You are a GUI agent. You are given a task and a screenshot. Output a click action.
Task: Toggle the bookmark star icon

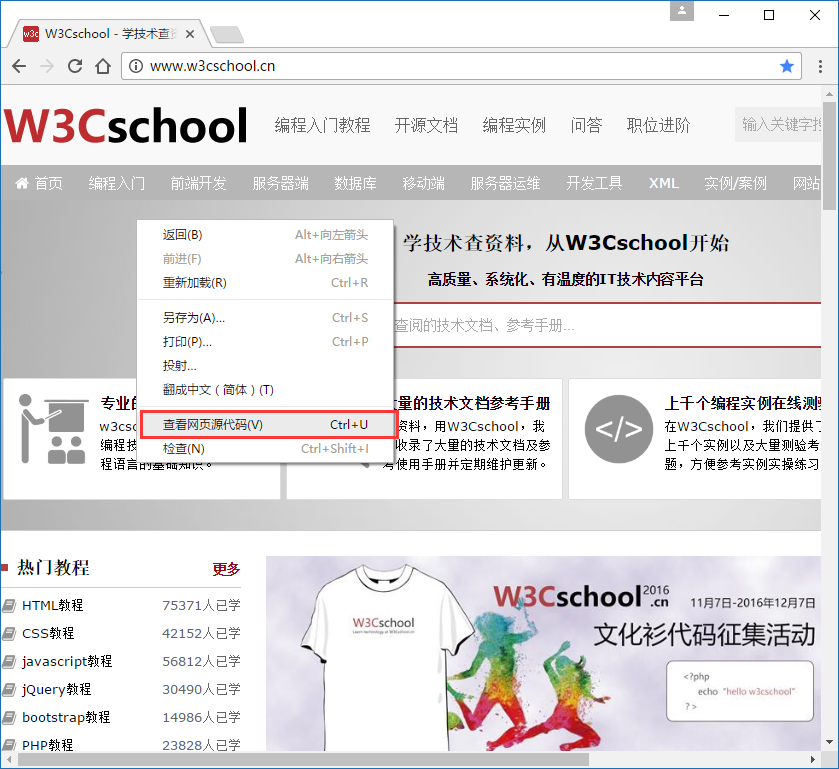[x=787, y=66]
